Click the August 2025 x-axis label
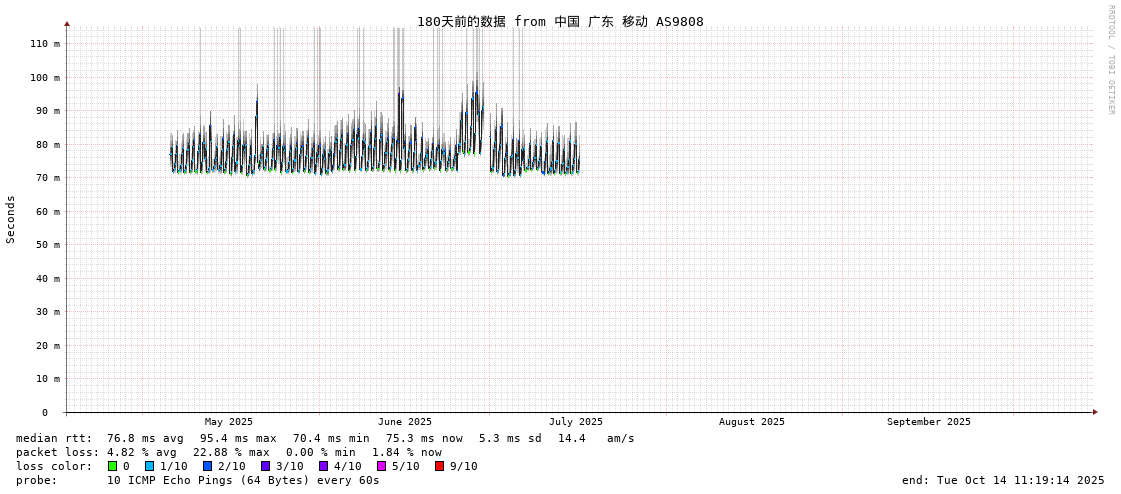 (752, 422)
